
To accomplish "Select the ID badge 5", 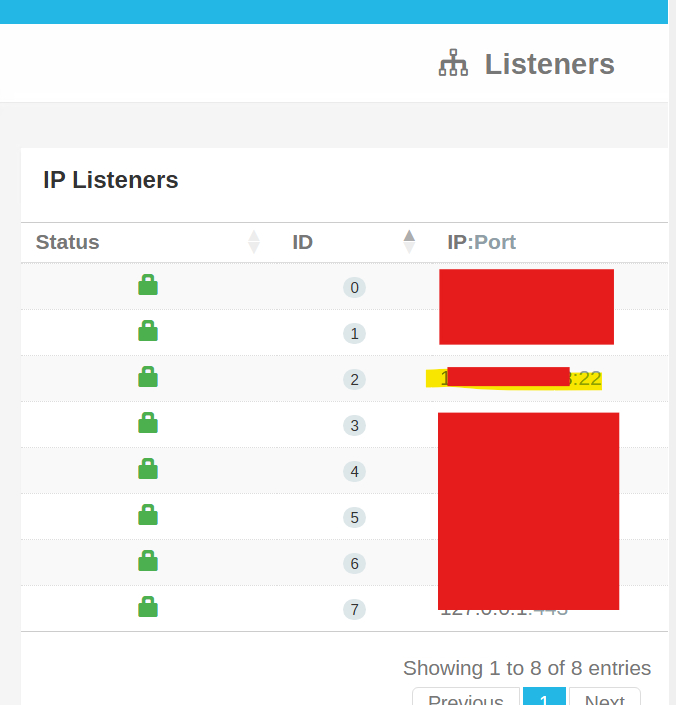I will click(x=354, y=518).
